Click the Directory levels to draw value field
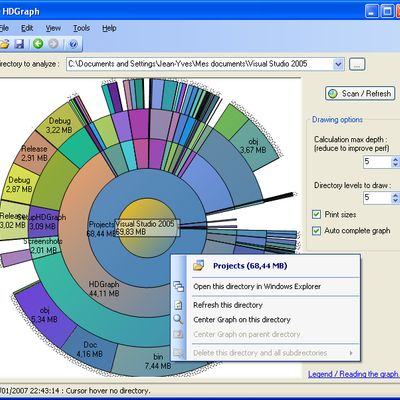 click(x=377, y=197)
